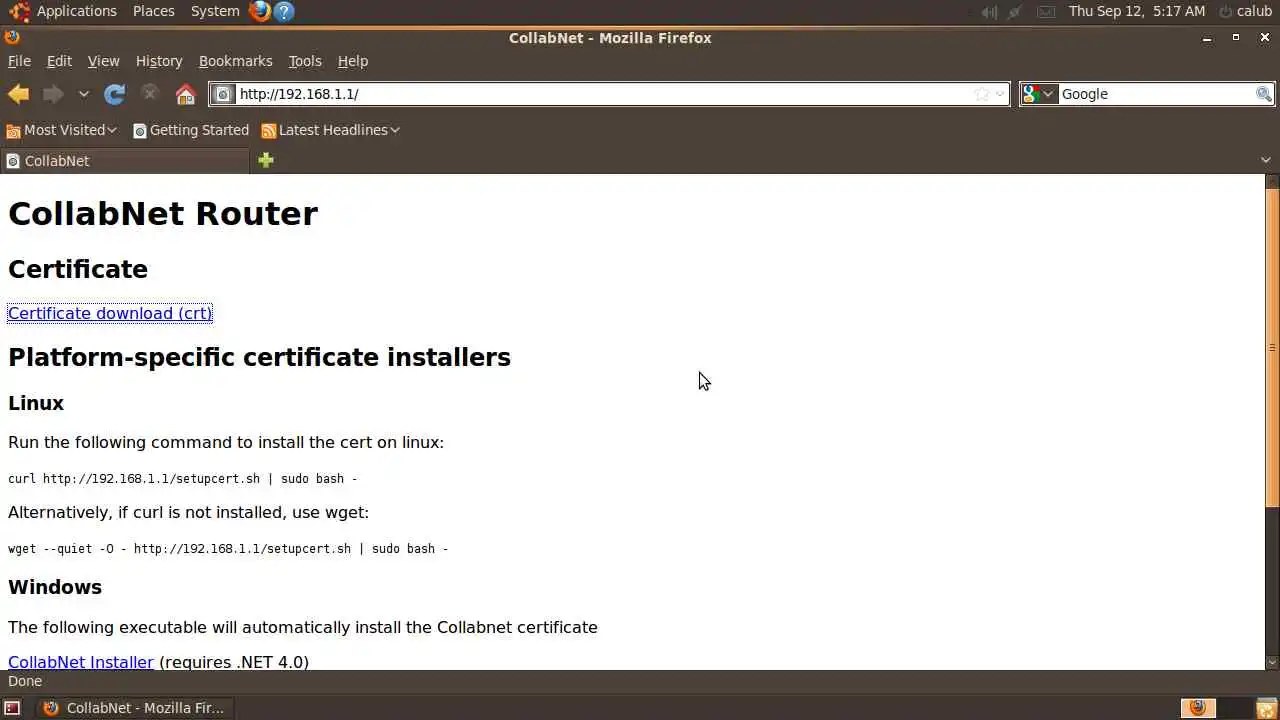Open the Help menu
The width and height of the screenshot is (1280, 720).
tap(352, 61)
